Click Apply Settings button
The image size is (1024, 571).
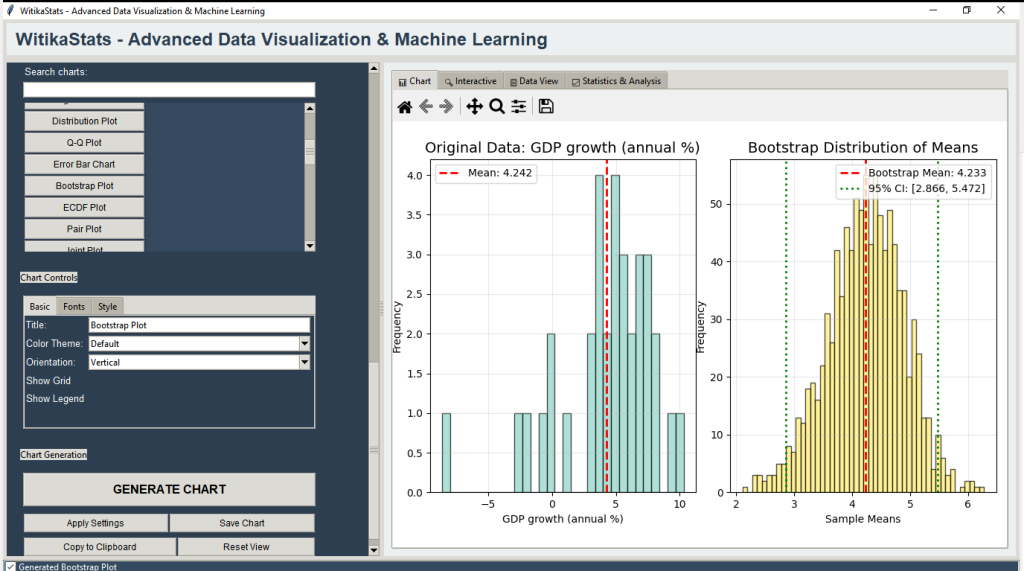(x=95, y=523)
